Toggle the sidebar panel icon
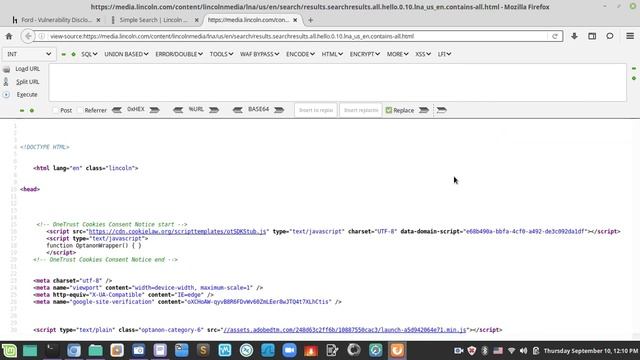The image size is (640, 360). (592, 36)
